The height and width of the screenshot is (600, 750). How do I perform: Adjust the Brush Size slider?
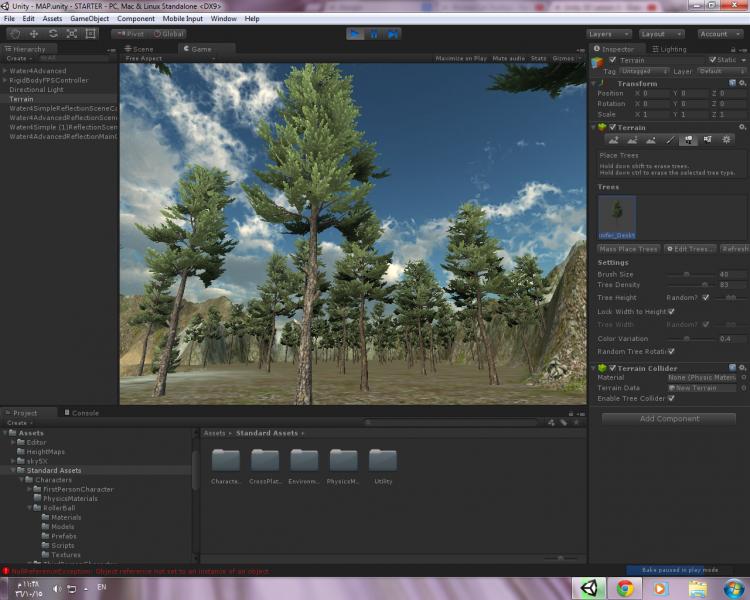686,273
